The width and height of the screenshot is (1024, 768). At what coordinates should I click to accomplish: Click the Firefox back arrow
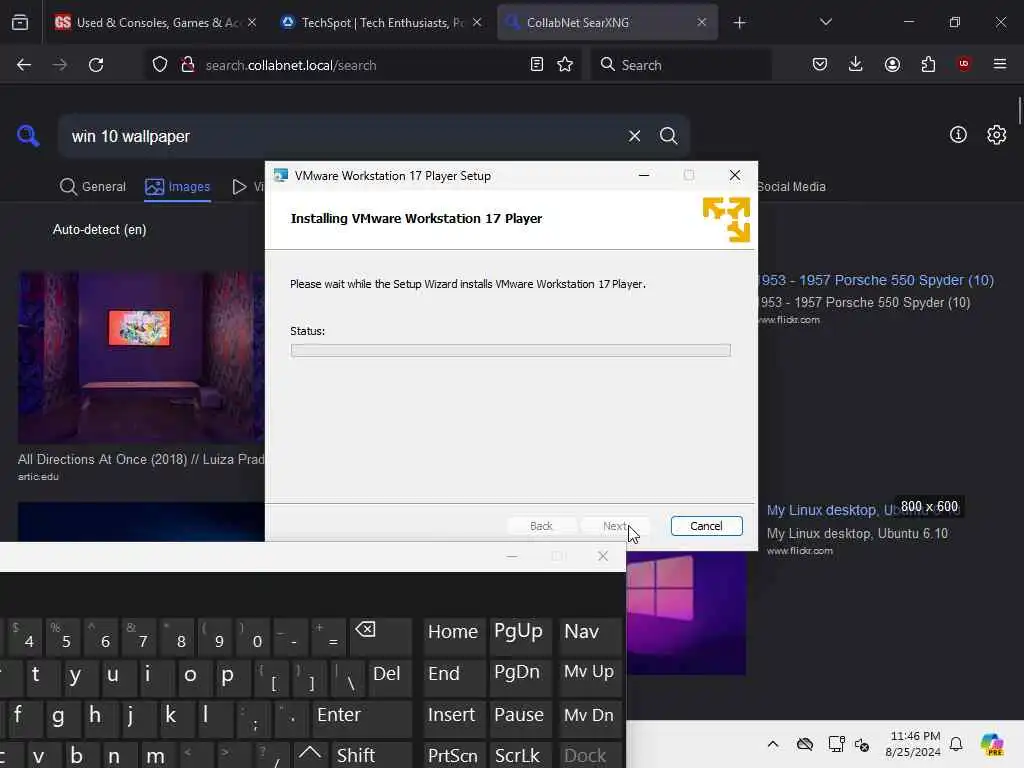[24, 65]
